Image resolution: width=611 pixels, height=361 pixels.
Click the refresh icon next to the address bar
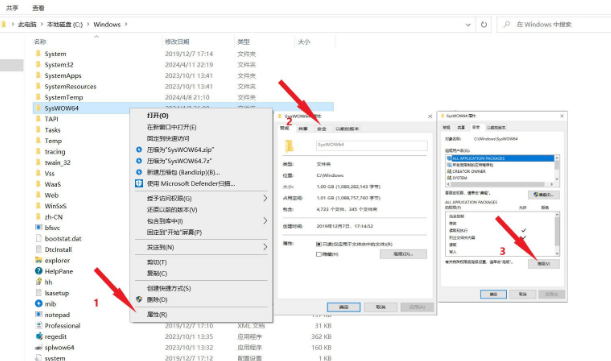tap(484, 25)
